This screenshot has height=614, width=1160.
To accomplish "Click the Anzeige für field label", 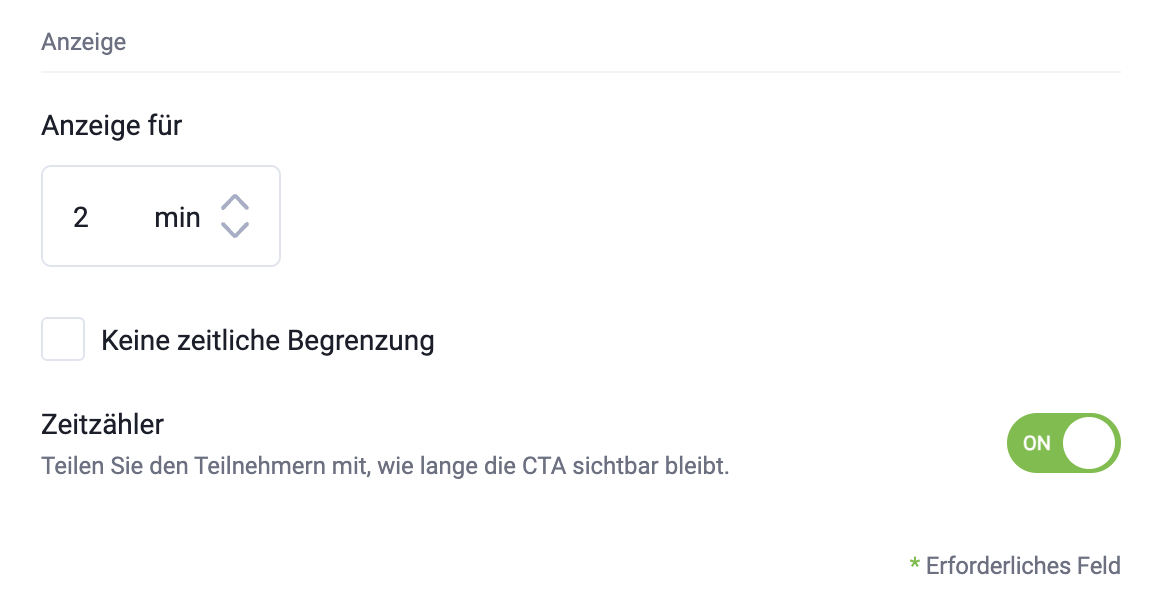I will pyautogui.click(x=112, y=126).
